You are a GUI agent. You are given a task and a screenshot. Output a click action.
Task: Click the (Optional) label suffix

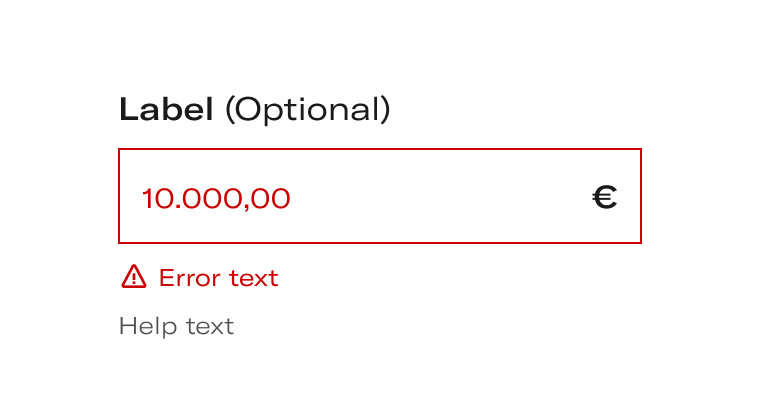coord(308,110)
